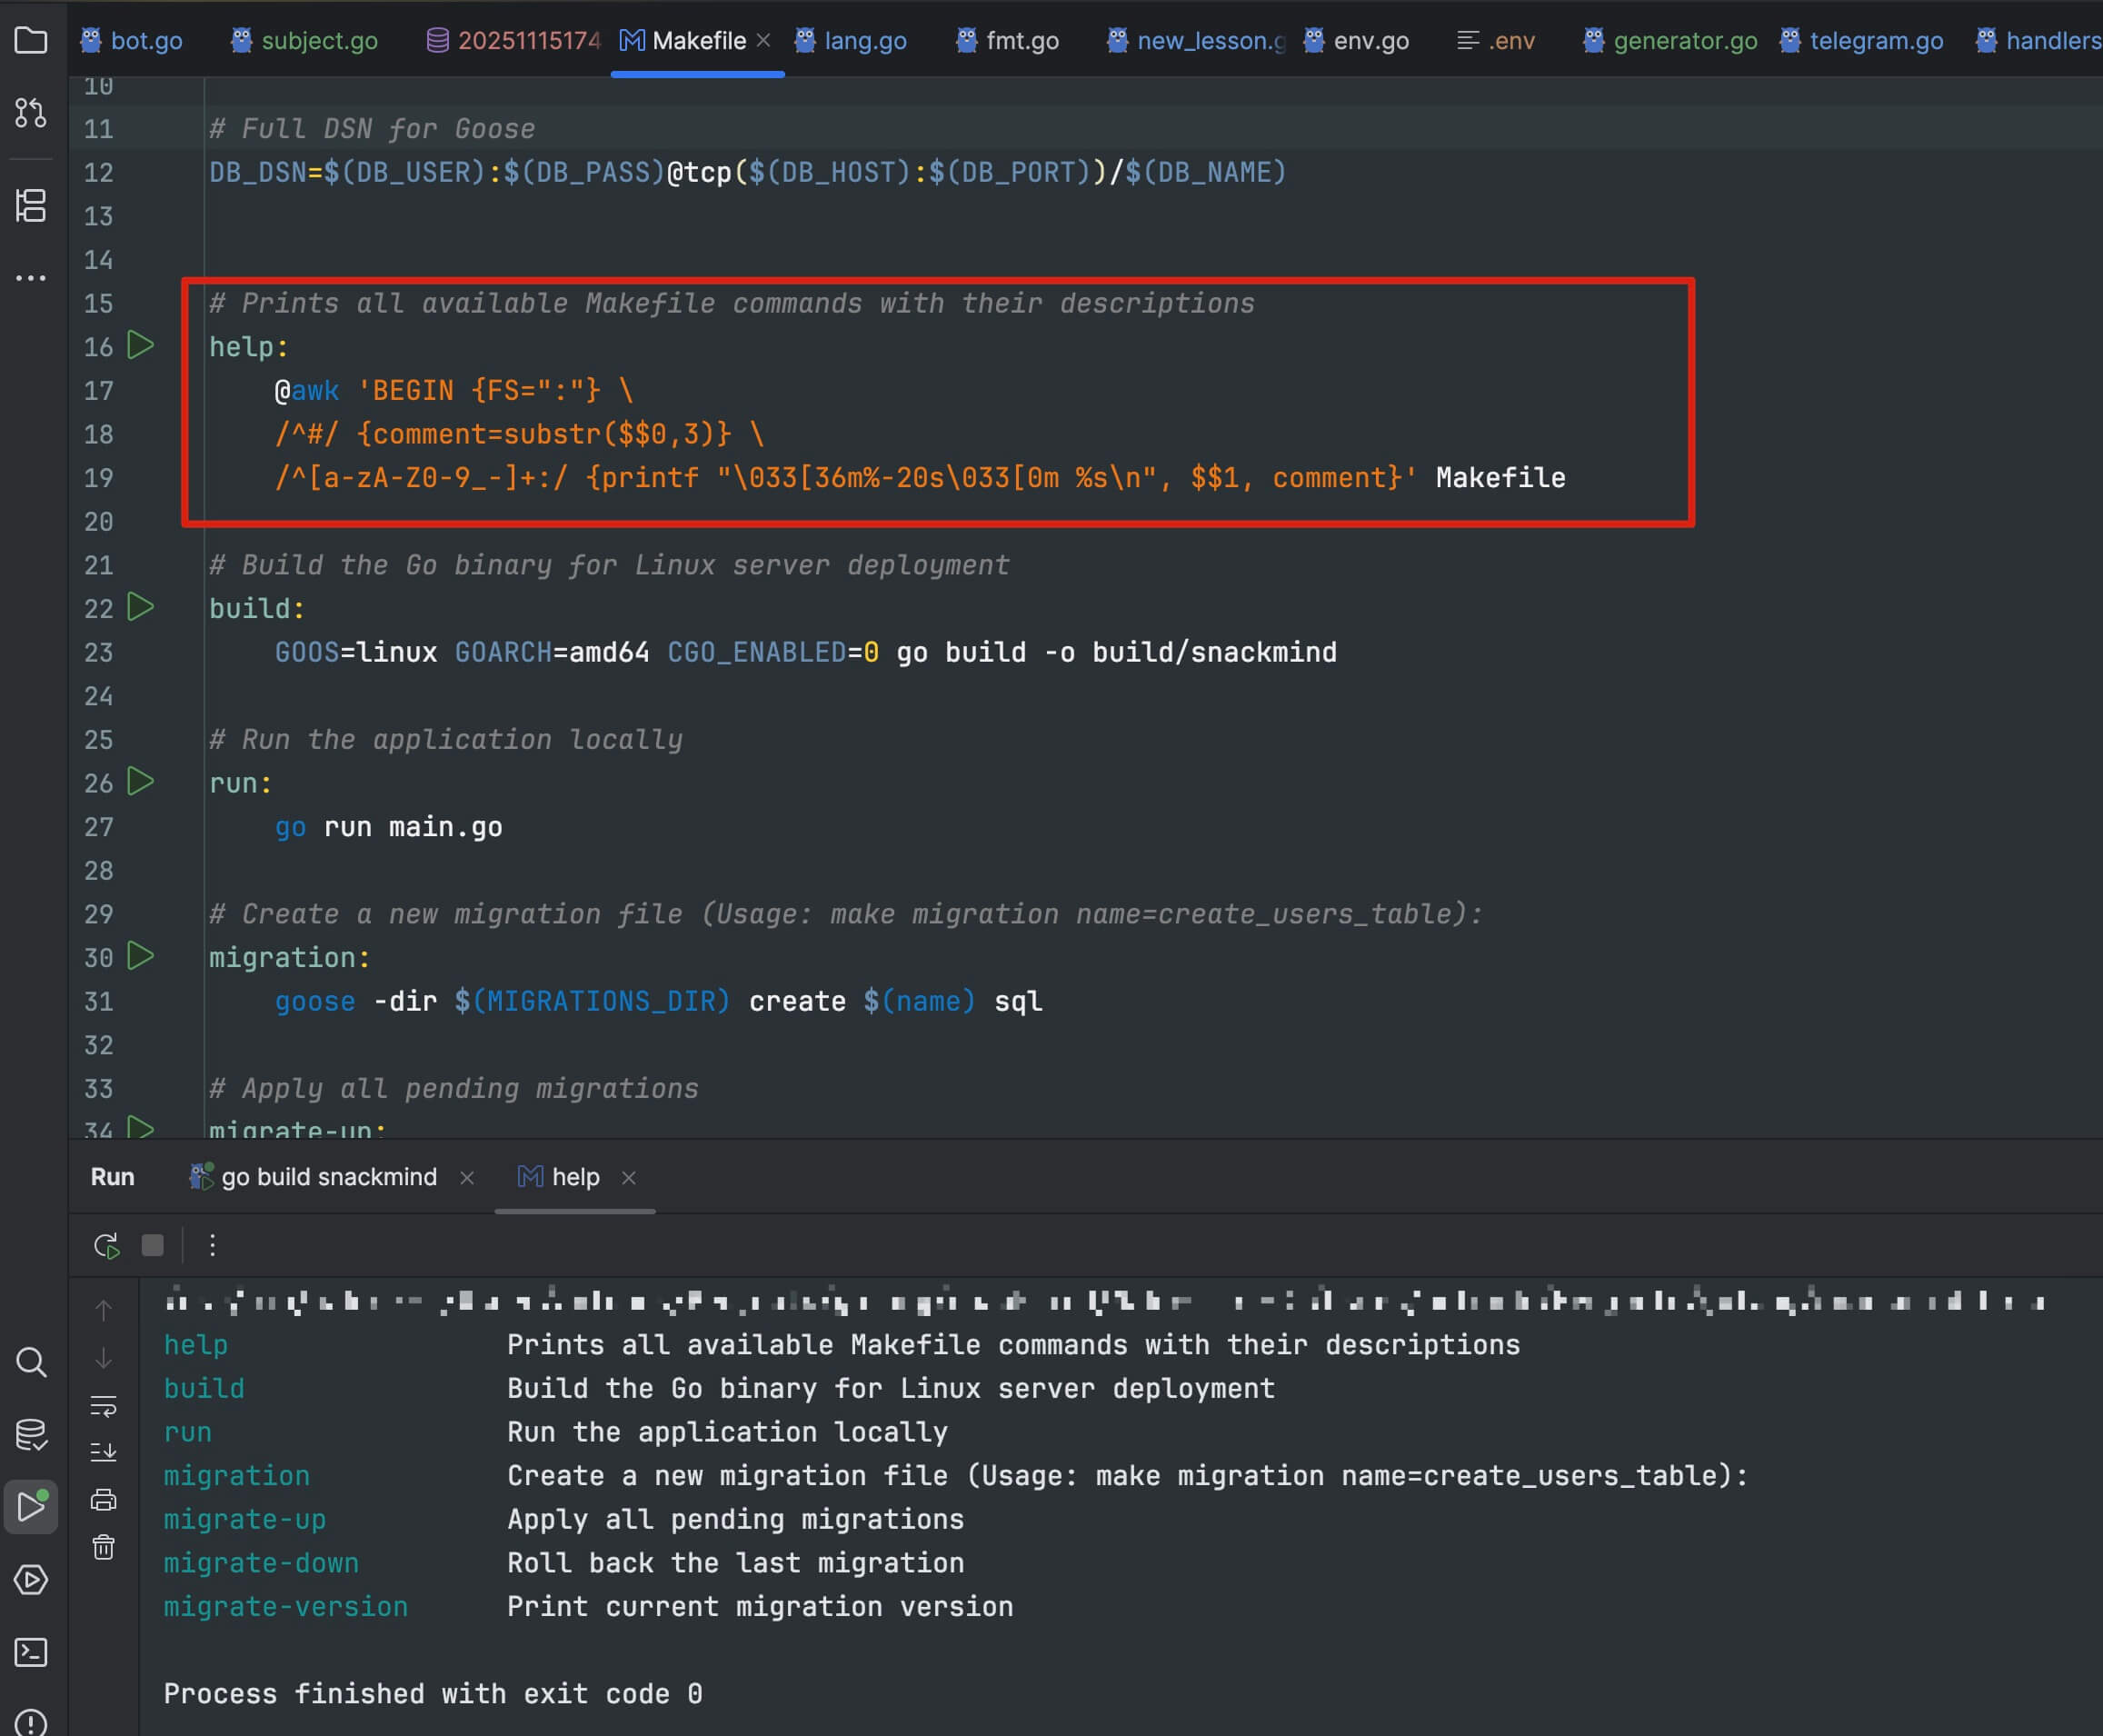Run the migration target from the gutter

(141, 957)
